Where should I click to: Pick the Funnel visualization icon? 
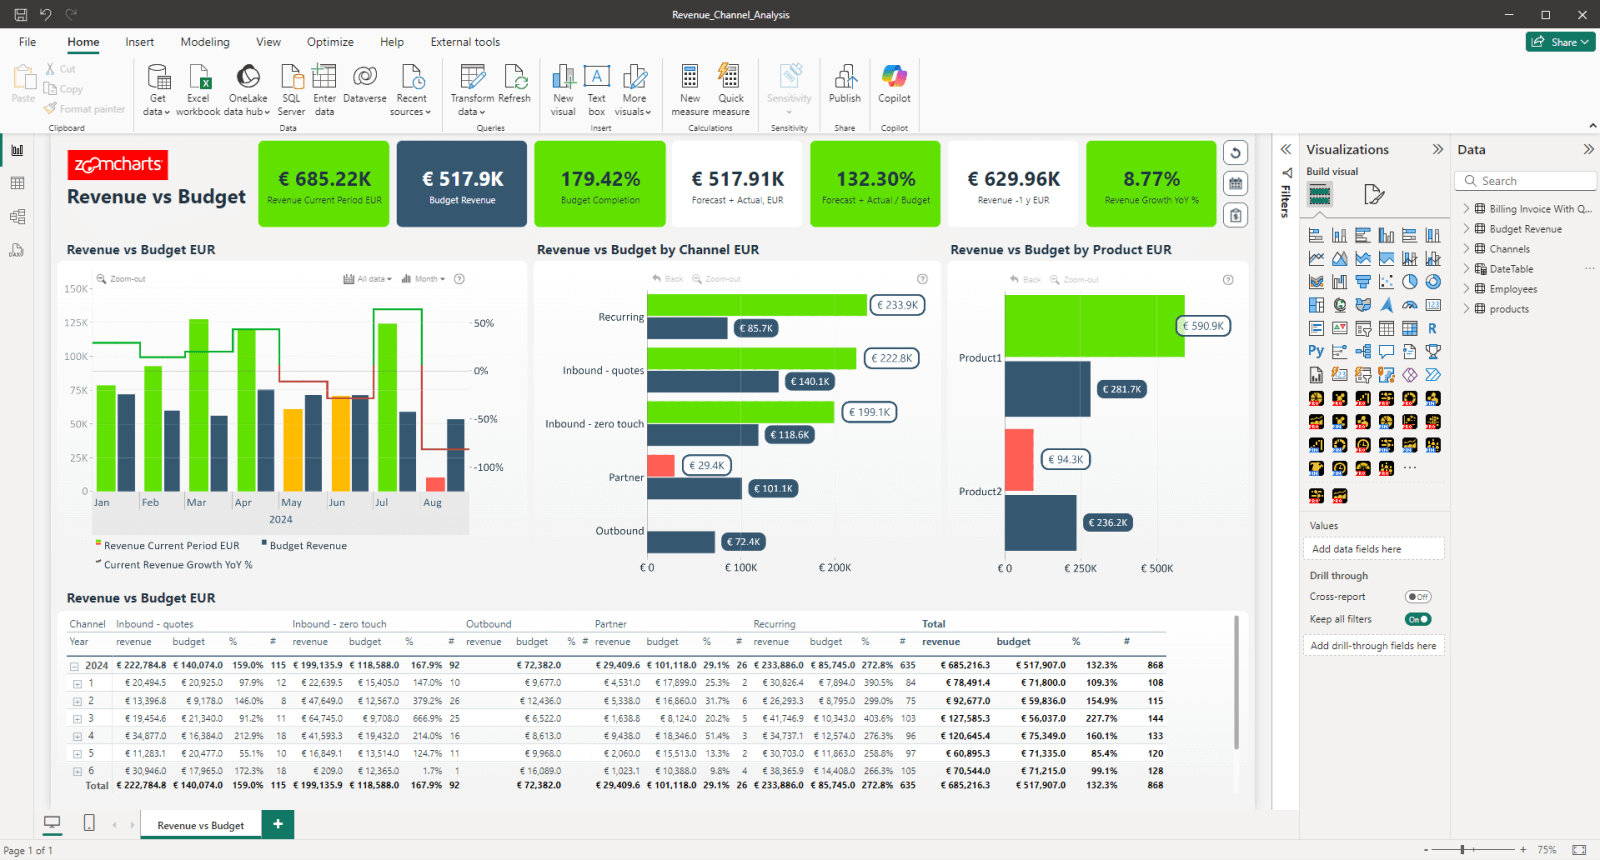click(x=1363, y=282)
